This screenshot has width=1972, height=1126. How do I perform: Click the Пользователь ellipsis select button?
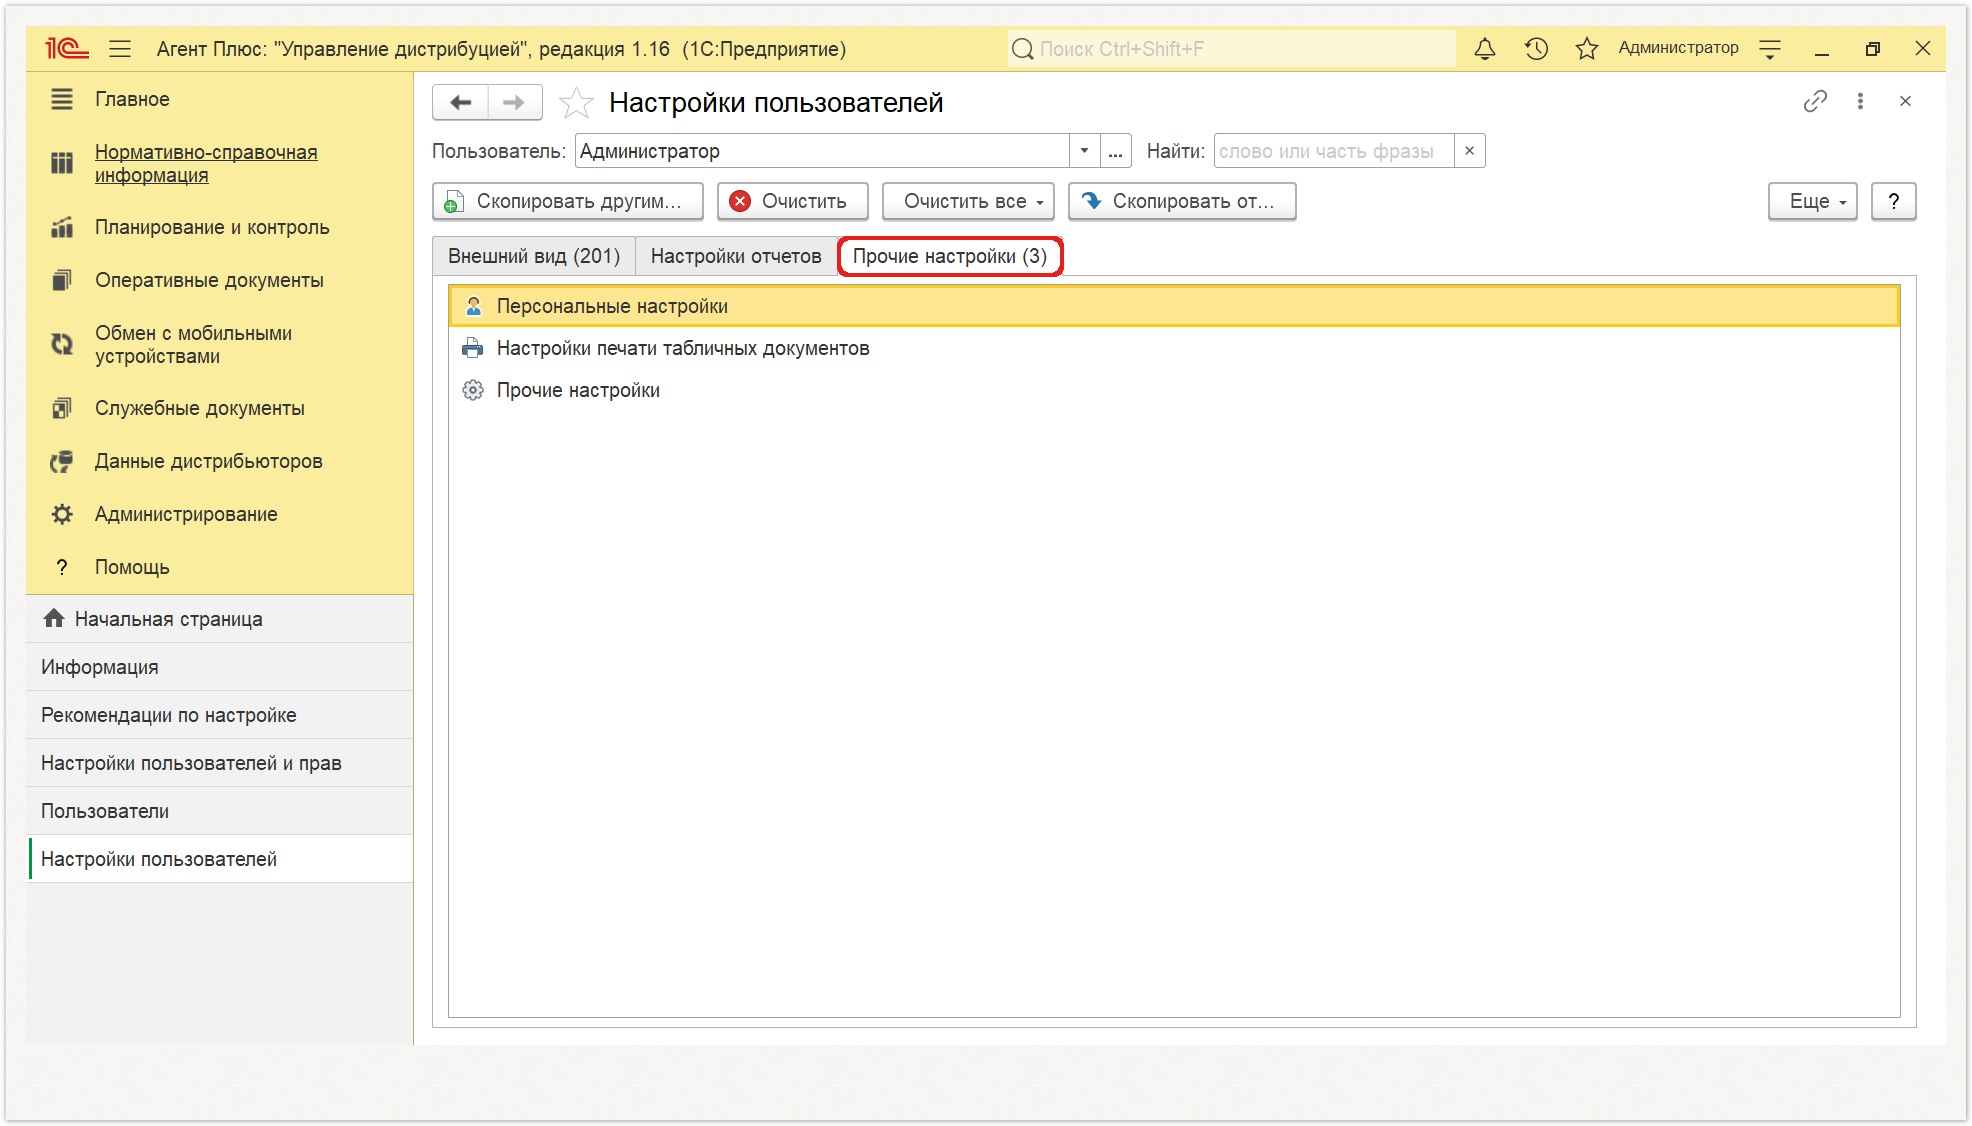(x=1115, y=151)
